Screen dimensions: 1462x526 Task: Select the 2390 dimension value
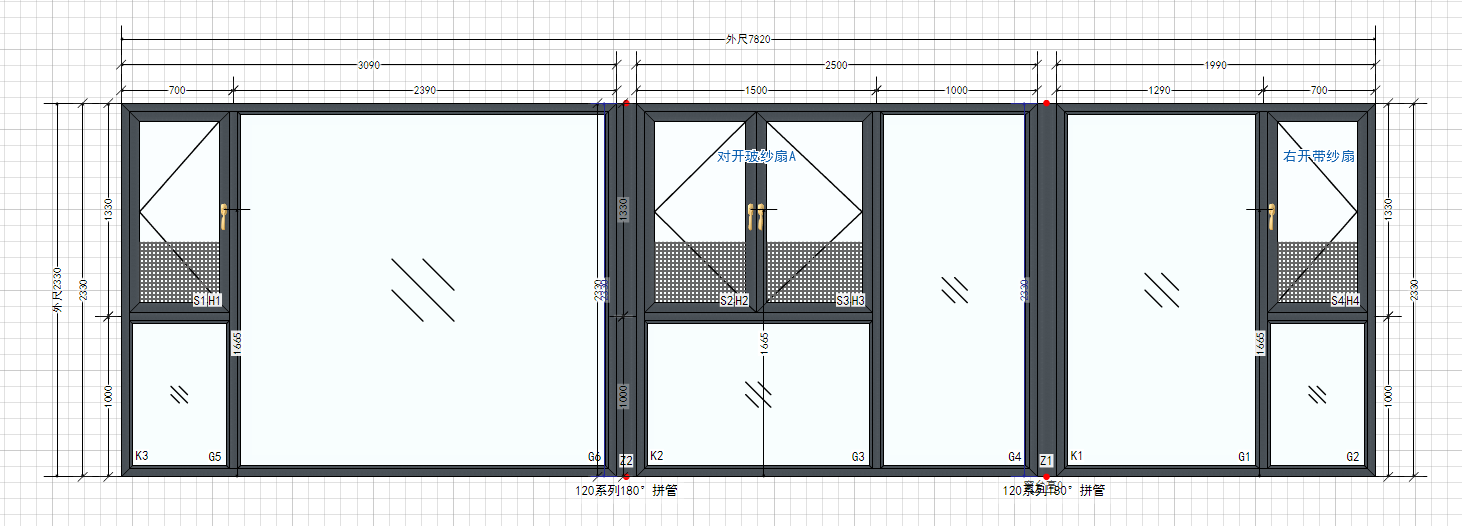tap(425, 90)
